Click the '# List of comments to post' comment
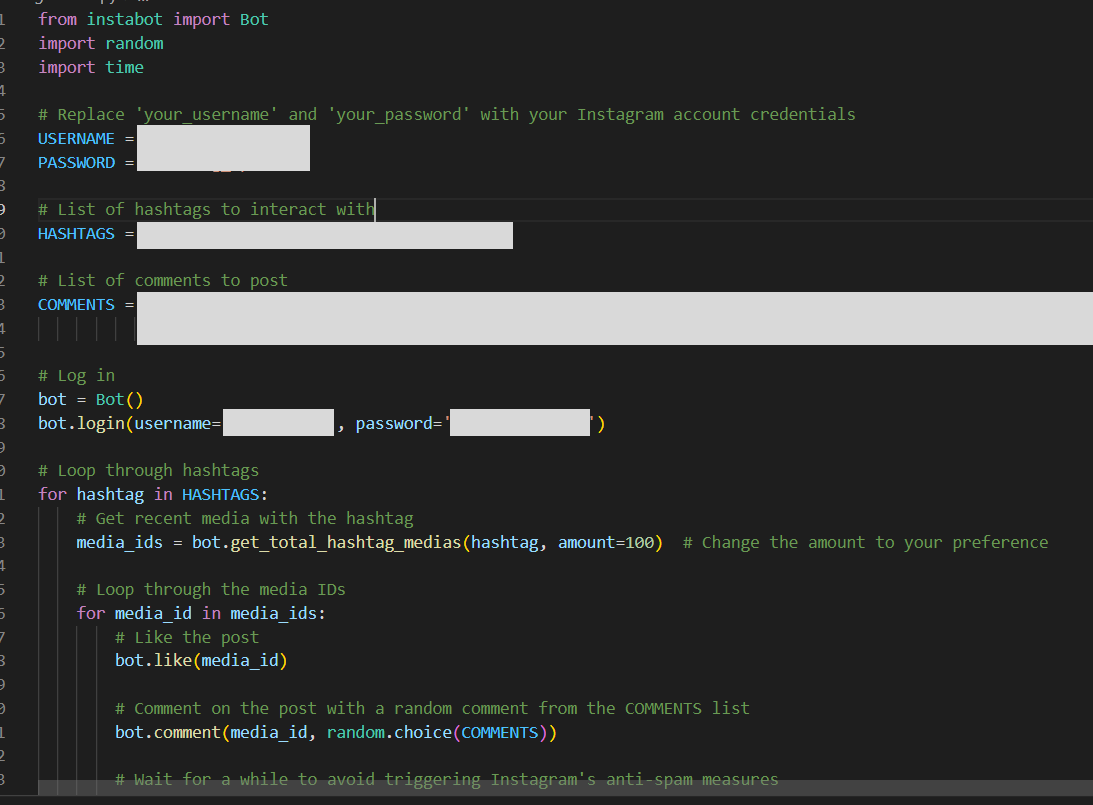The image size is (1093, 805). tap(162, 280)
